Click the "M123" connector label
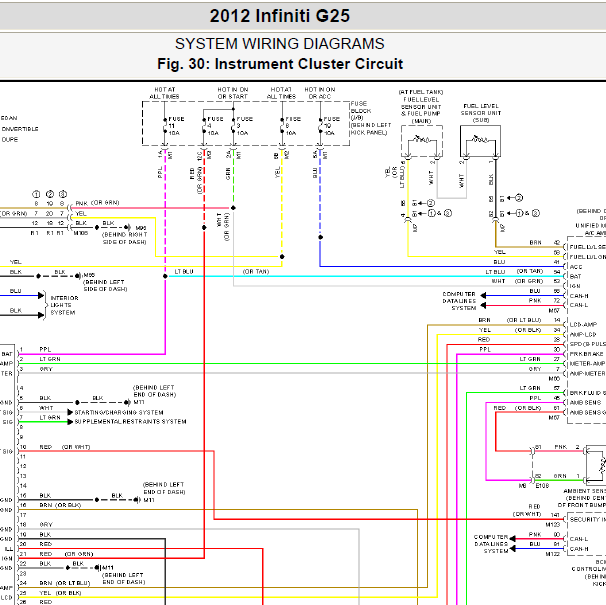606x605 pixels. tap(553, 525)
